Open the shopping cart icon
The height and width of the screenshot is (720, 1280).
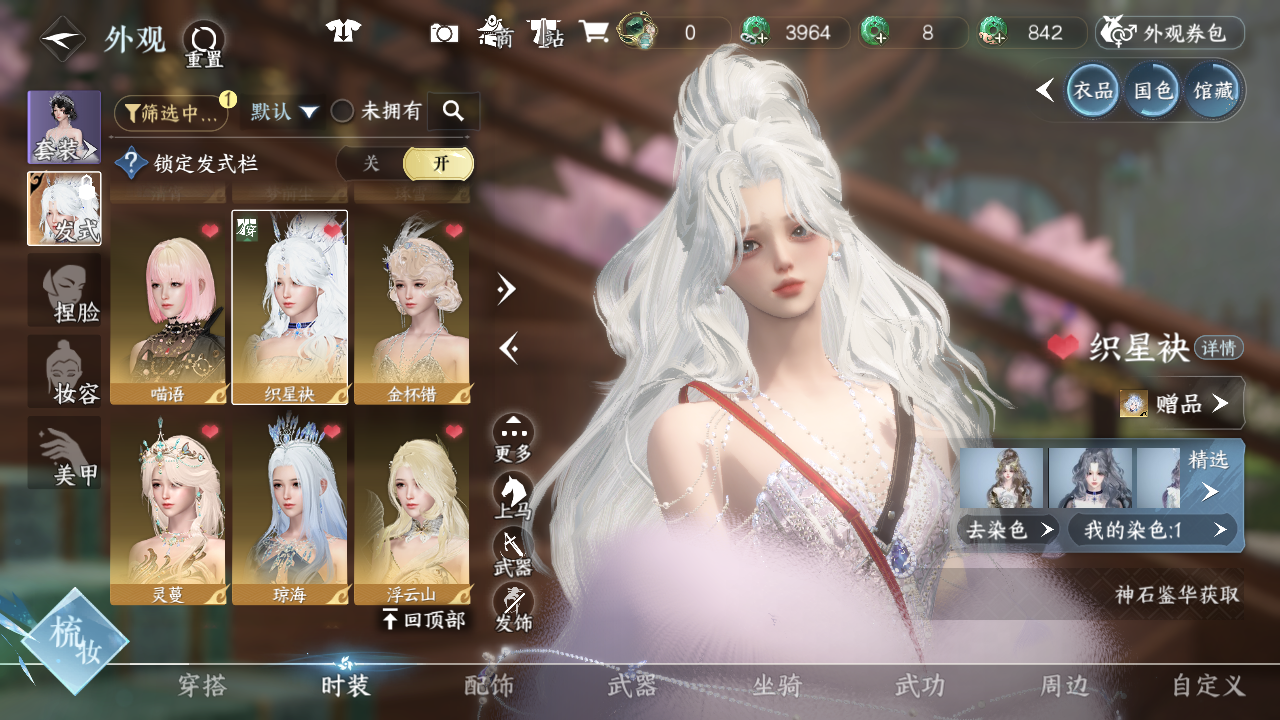pos(594,32)
